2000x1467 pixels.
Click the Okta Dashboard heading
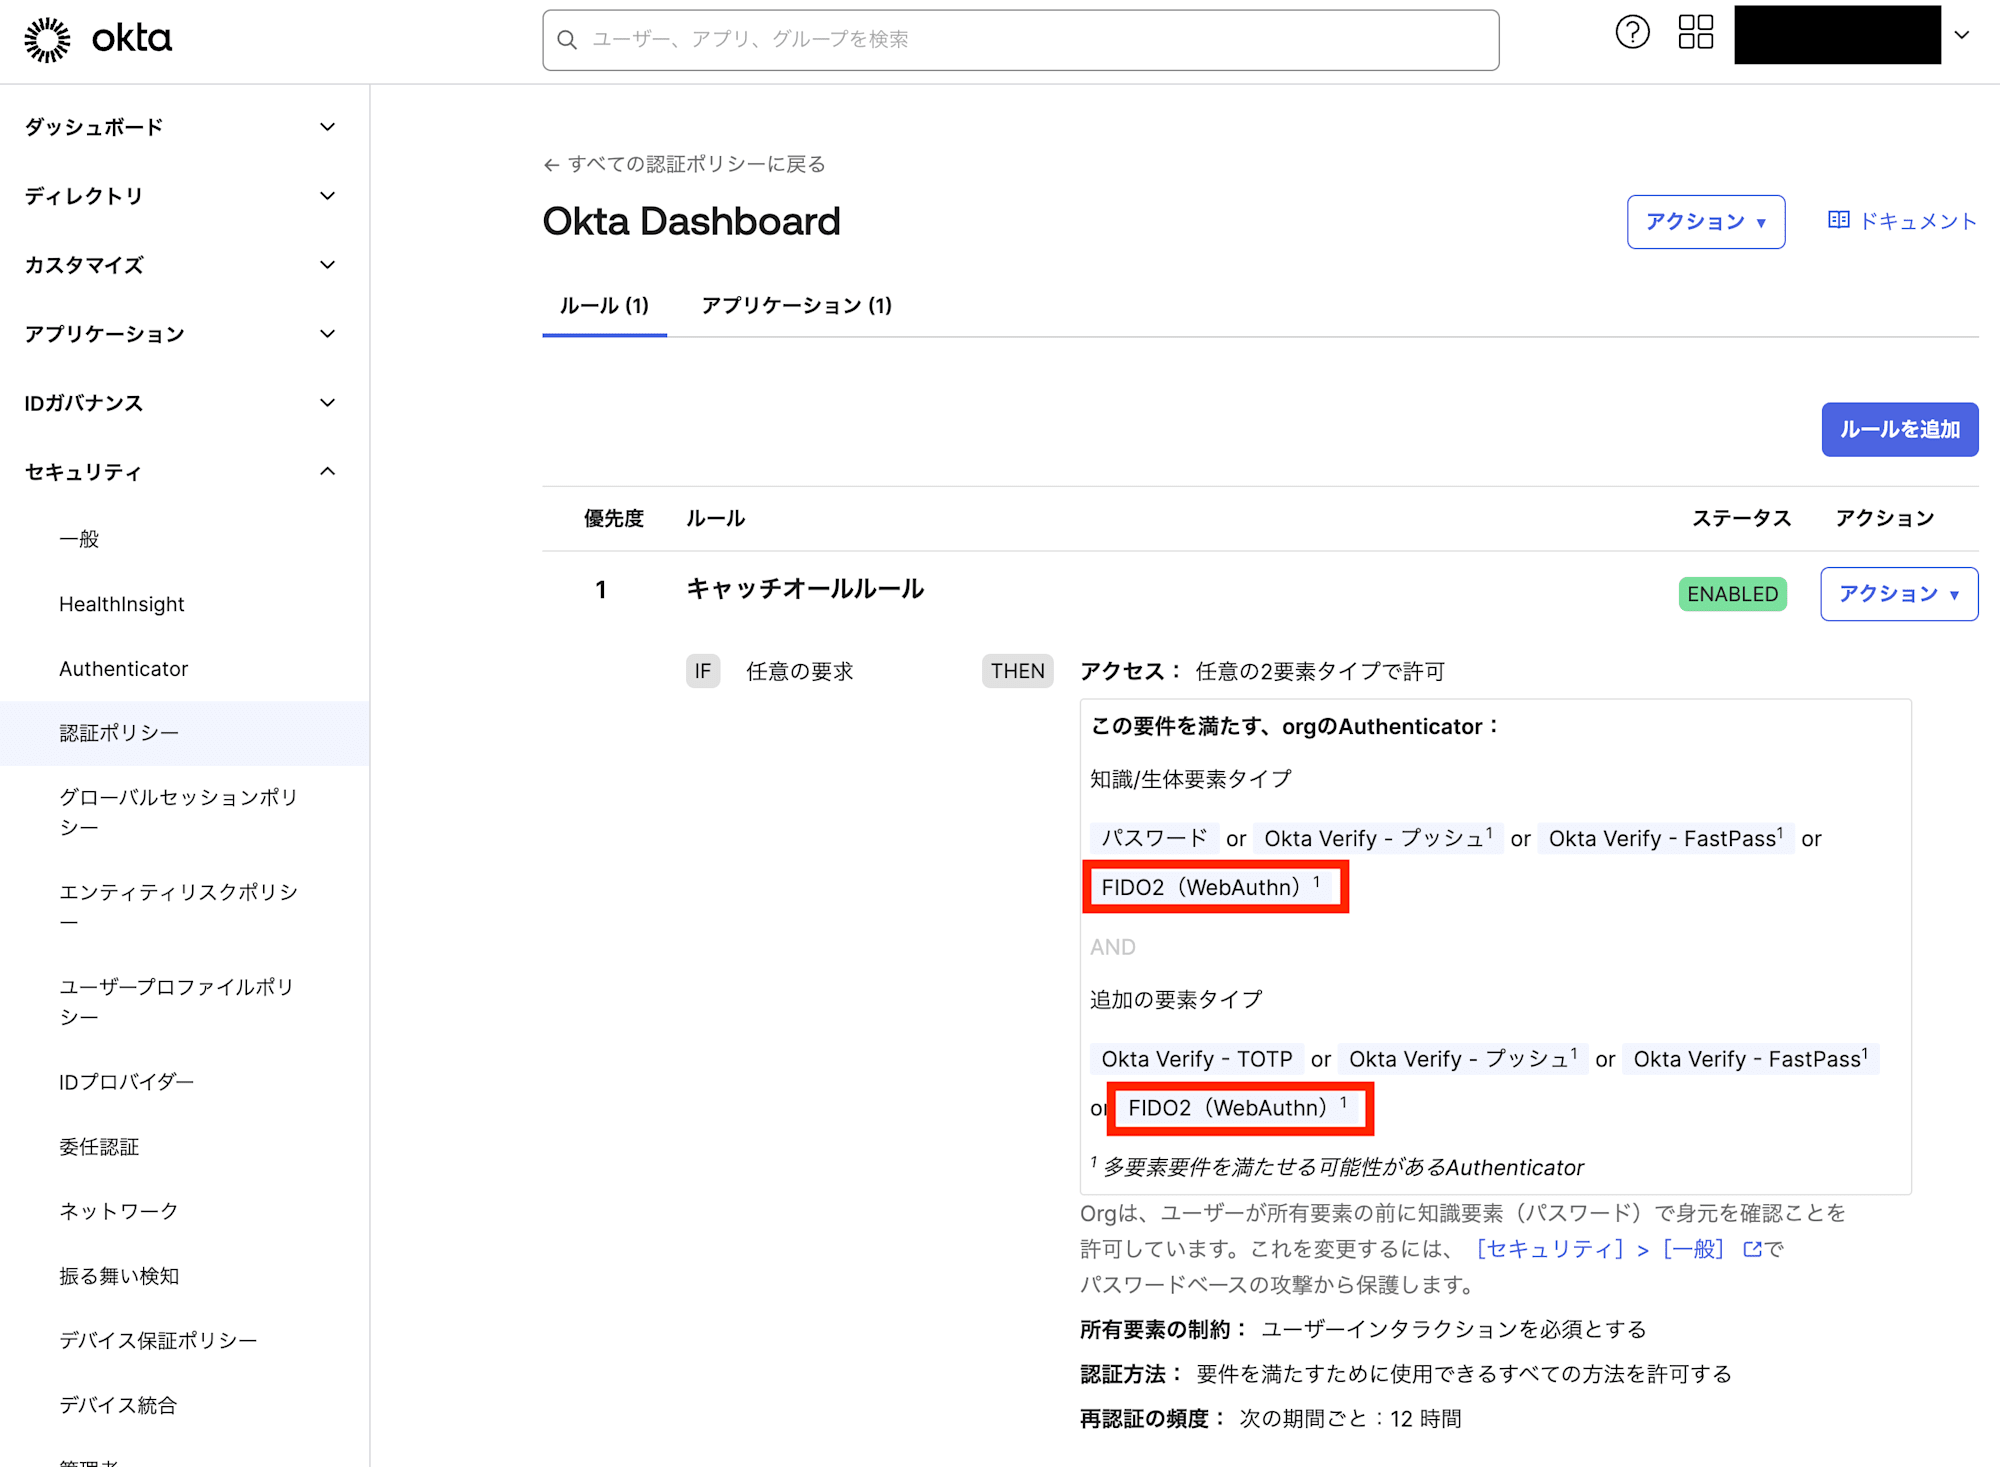tap(691, 221)
